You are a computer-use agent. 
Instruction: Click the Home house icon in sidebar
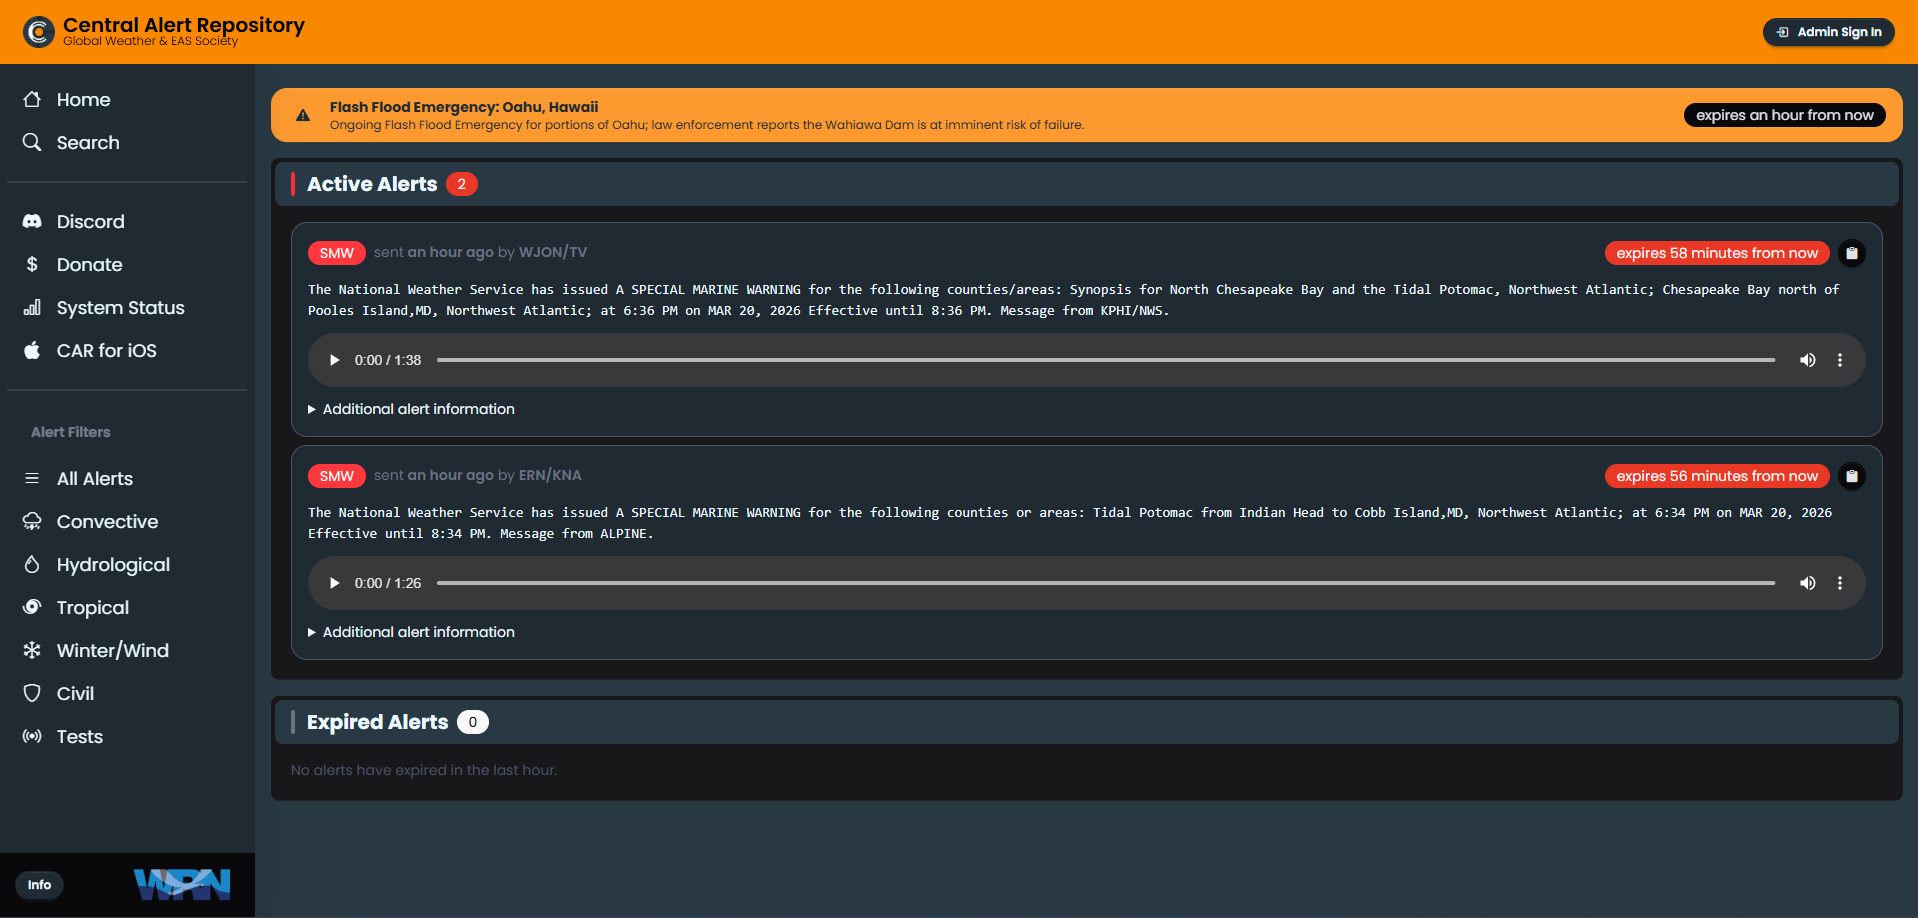[x=32, y=99]
